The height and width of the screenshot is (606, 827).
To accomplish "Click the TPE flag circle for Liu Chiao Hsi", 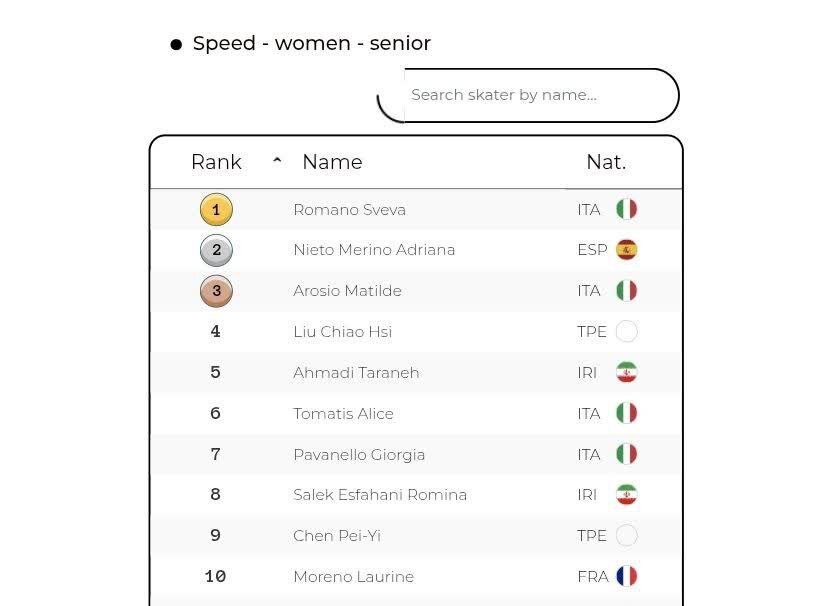I will [x=627, y=332].
